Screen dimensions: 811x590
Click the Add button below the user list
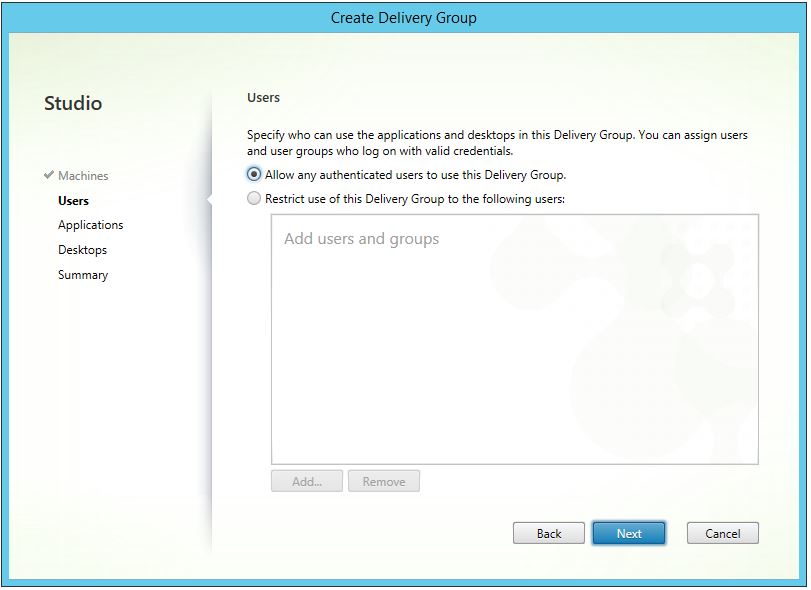point(306,481)
